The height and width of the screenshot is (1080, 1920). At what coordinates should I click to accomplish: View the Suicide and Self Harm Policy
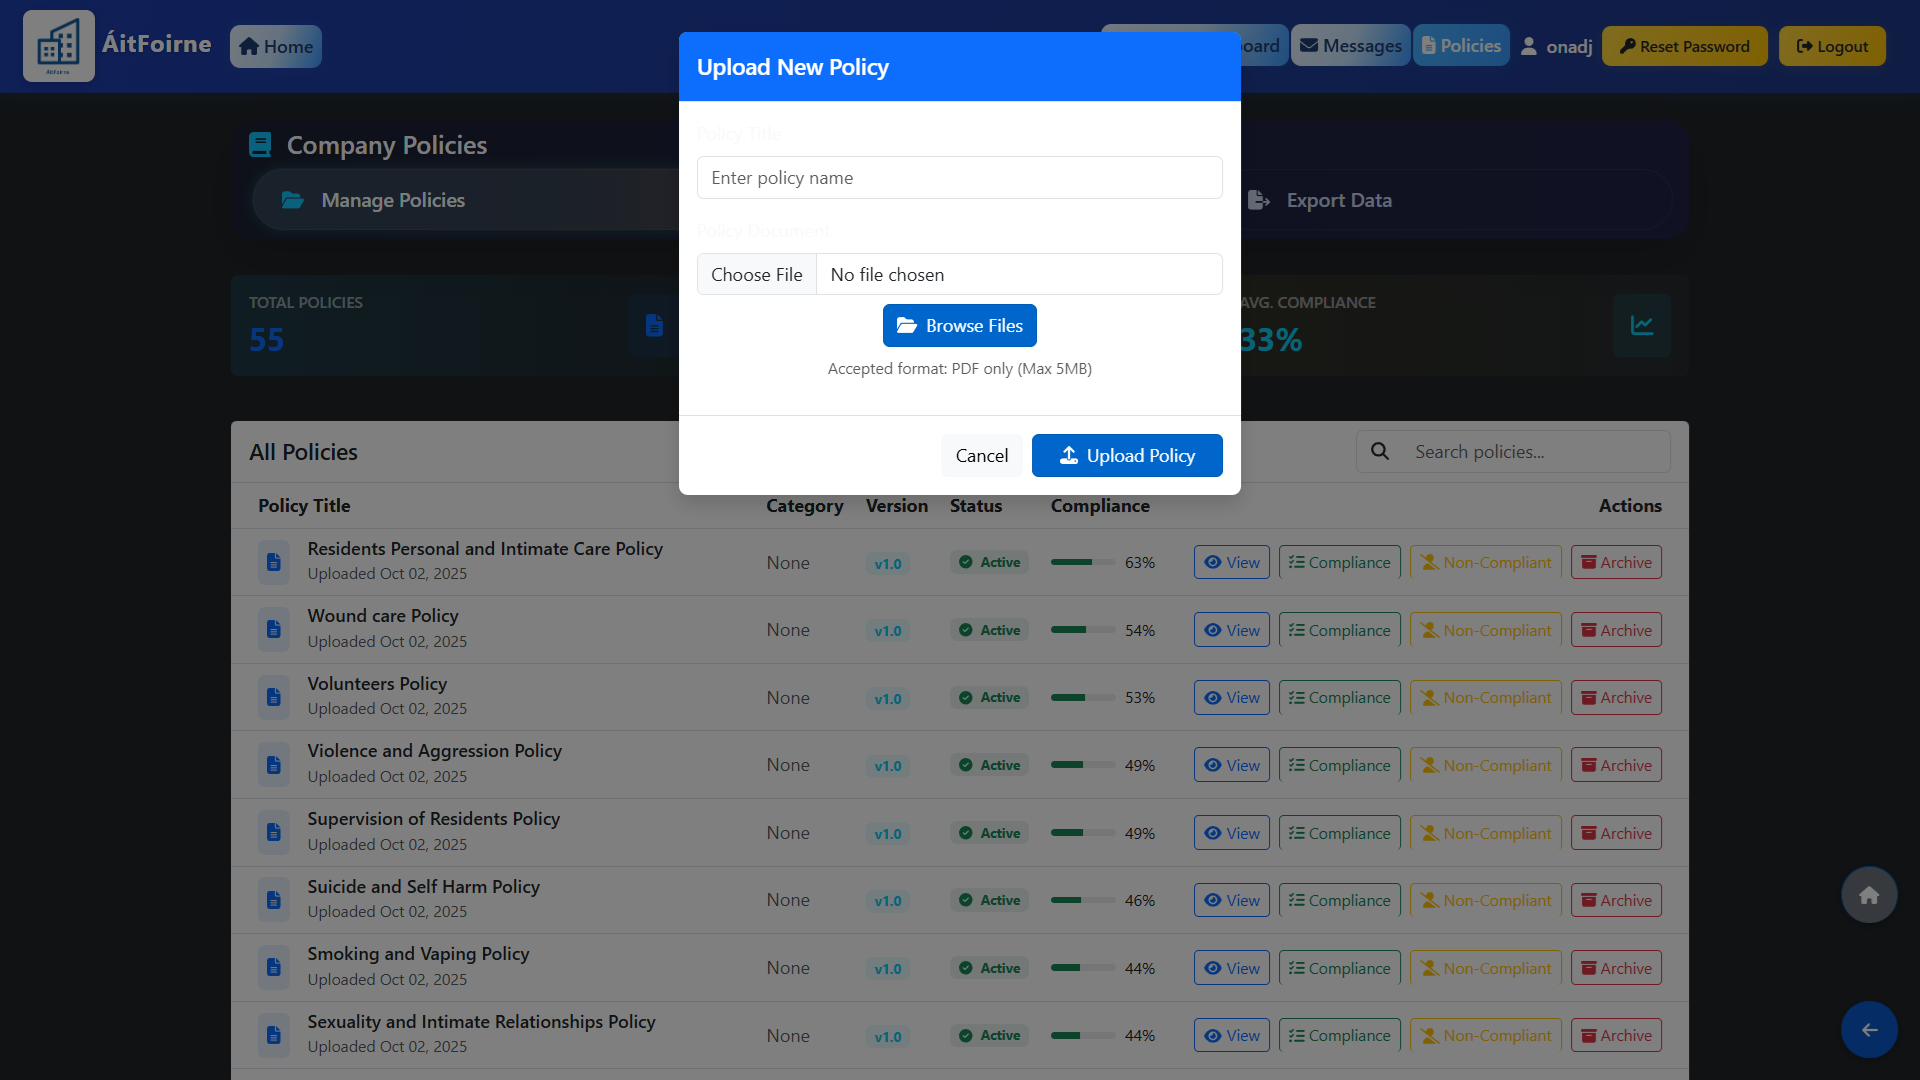pyautogui.click(x=1231, y=900)
